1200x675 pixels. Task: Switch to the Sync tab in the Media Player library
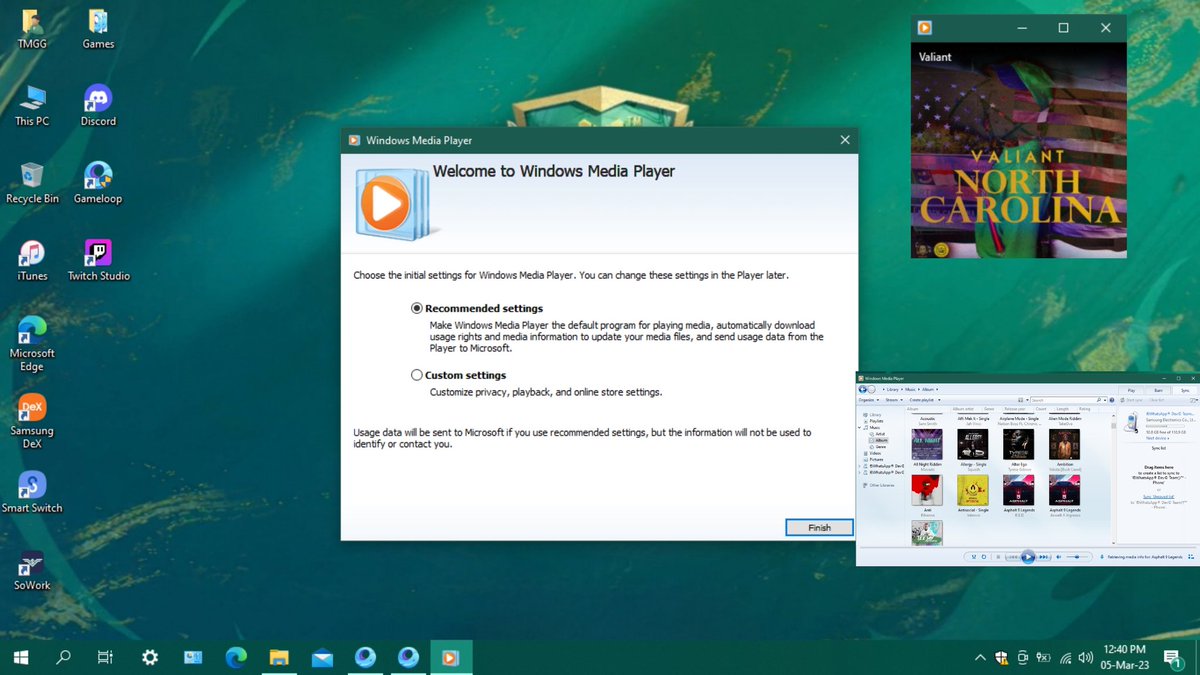tap(1185, 391)
